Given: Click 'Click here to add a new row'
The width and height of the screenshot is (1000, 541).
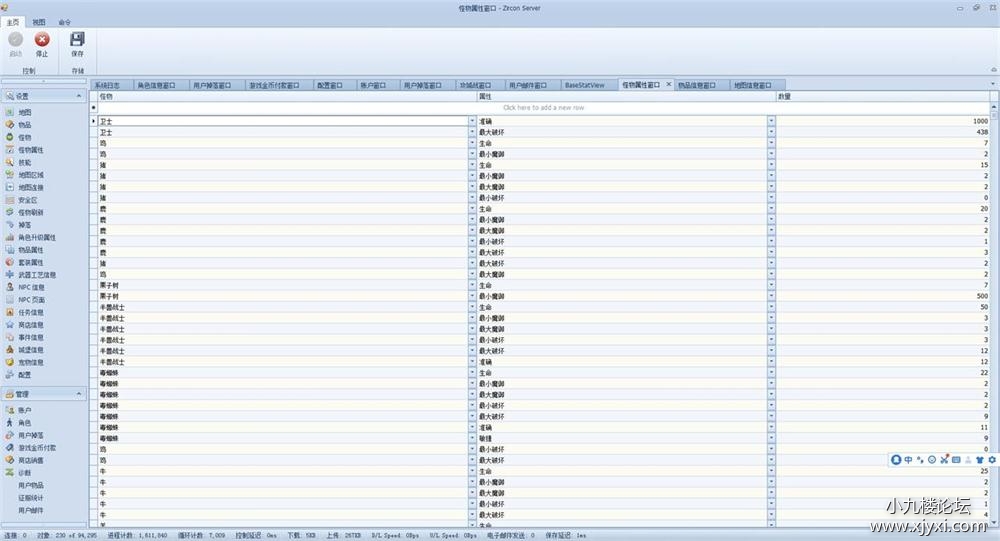Looking at the screenshot, I should (x=543, y=107).
